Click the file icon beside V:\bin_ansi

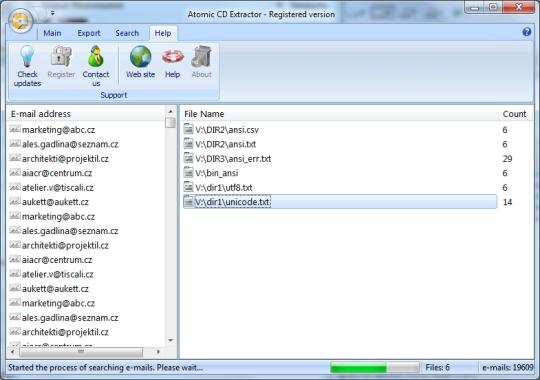pyautogui.click(x=188, y=173)
